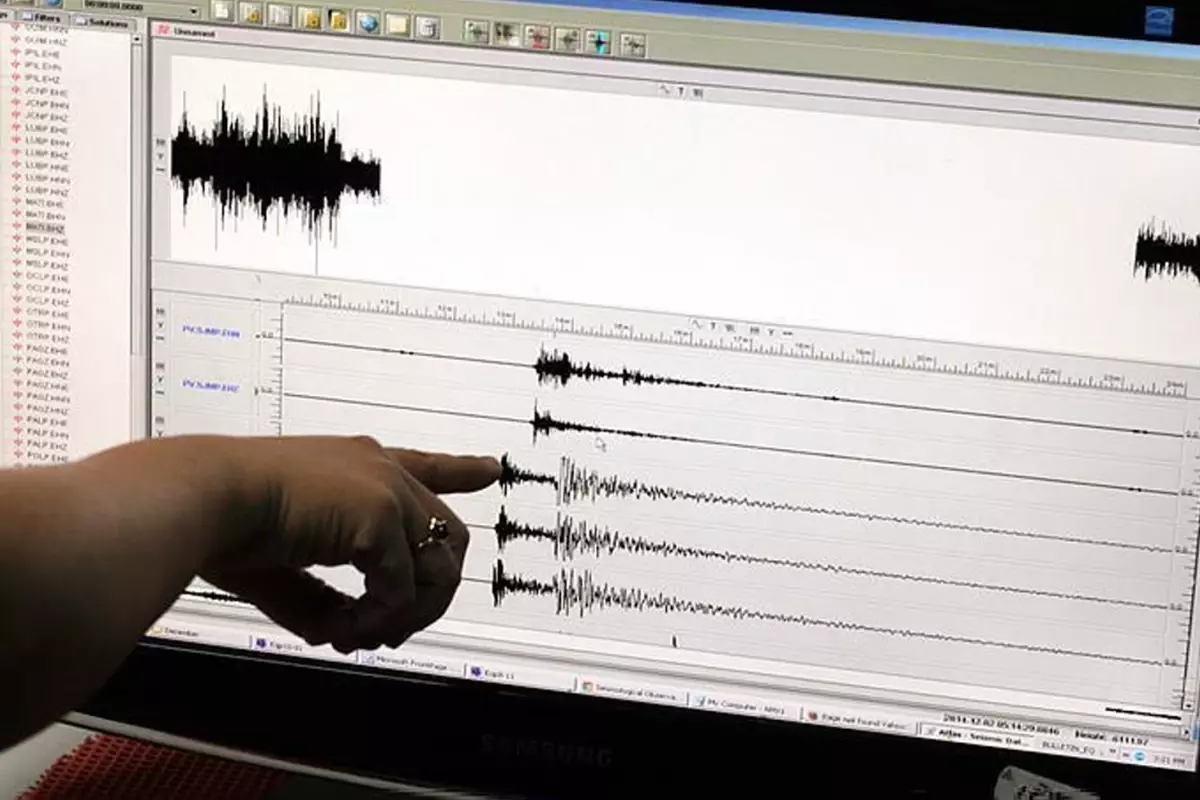Click the blue star waveform tool icon
The height and width of the screenshot is (800, 1200).
point(598,40)
